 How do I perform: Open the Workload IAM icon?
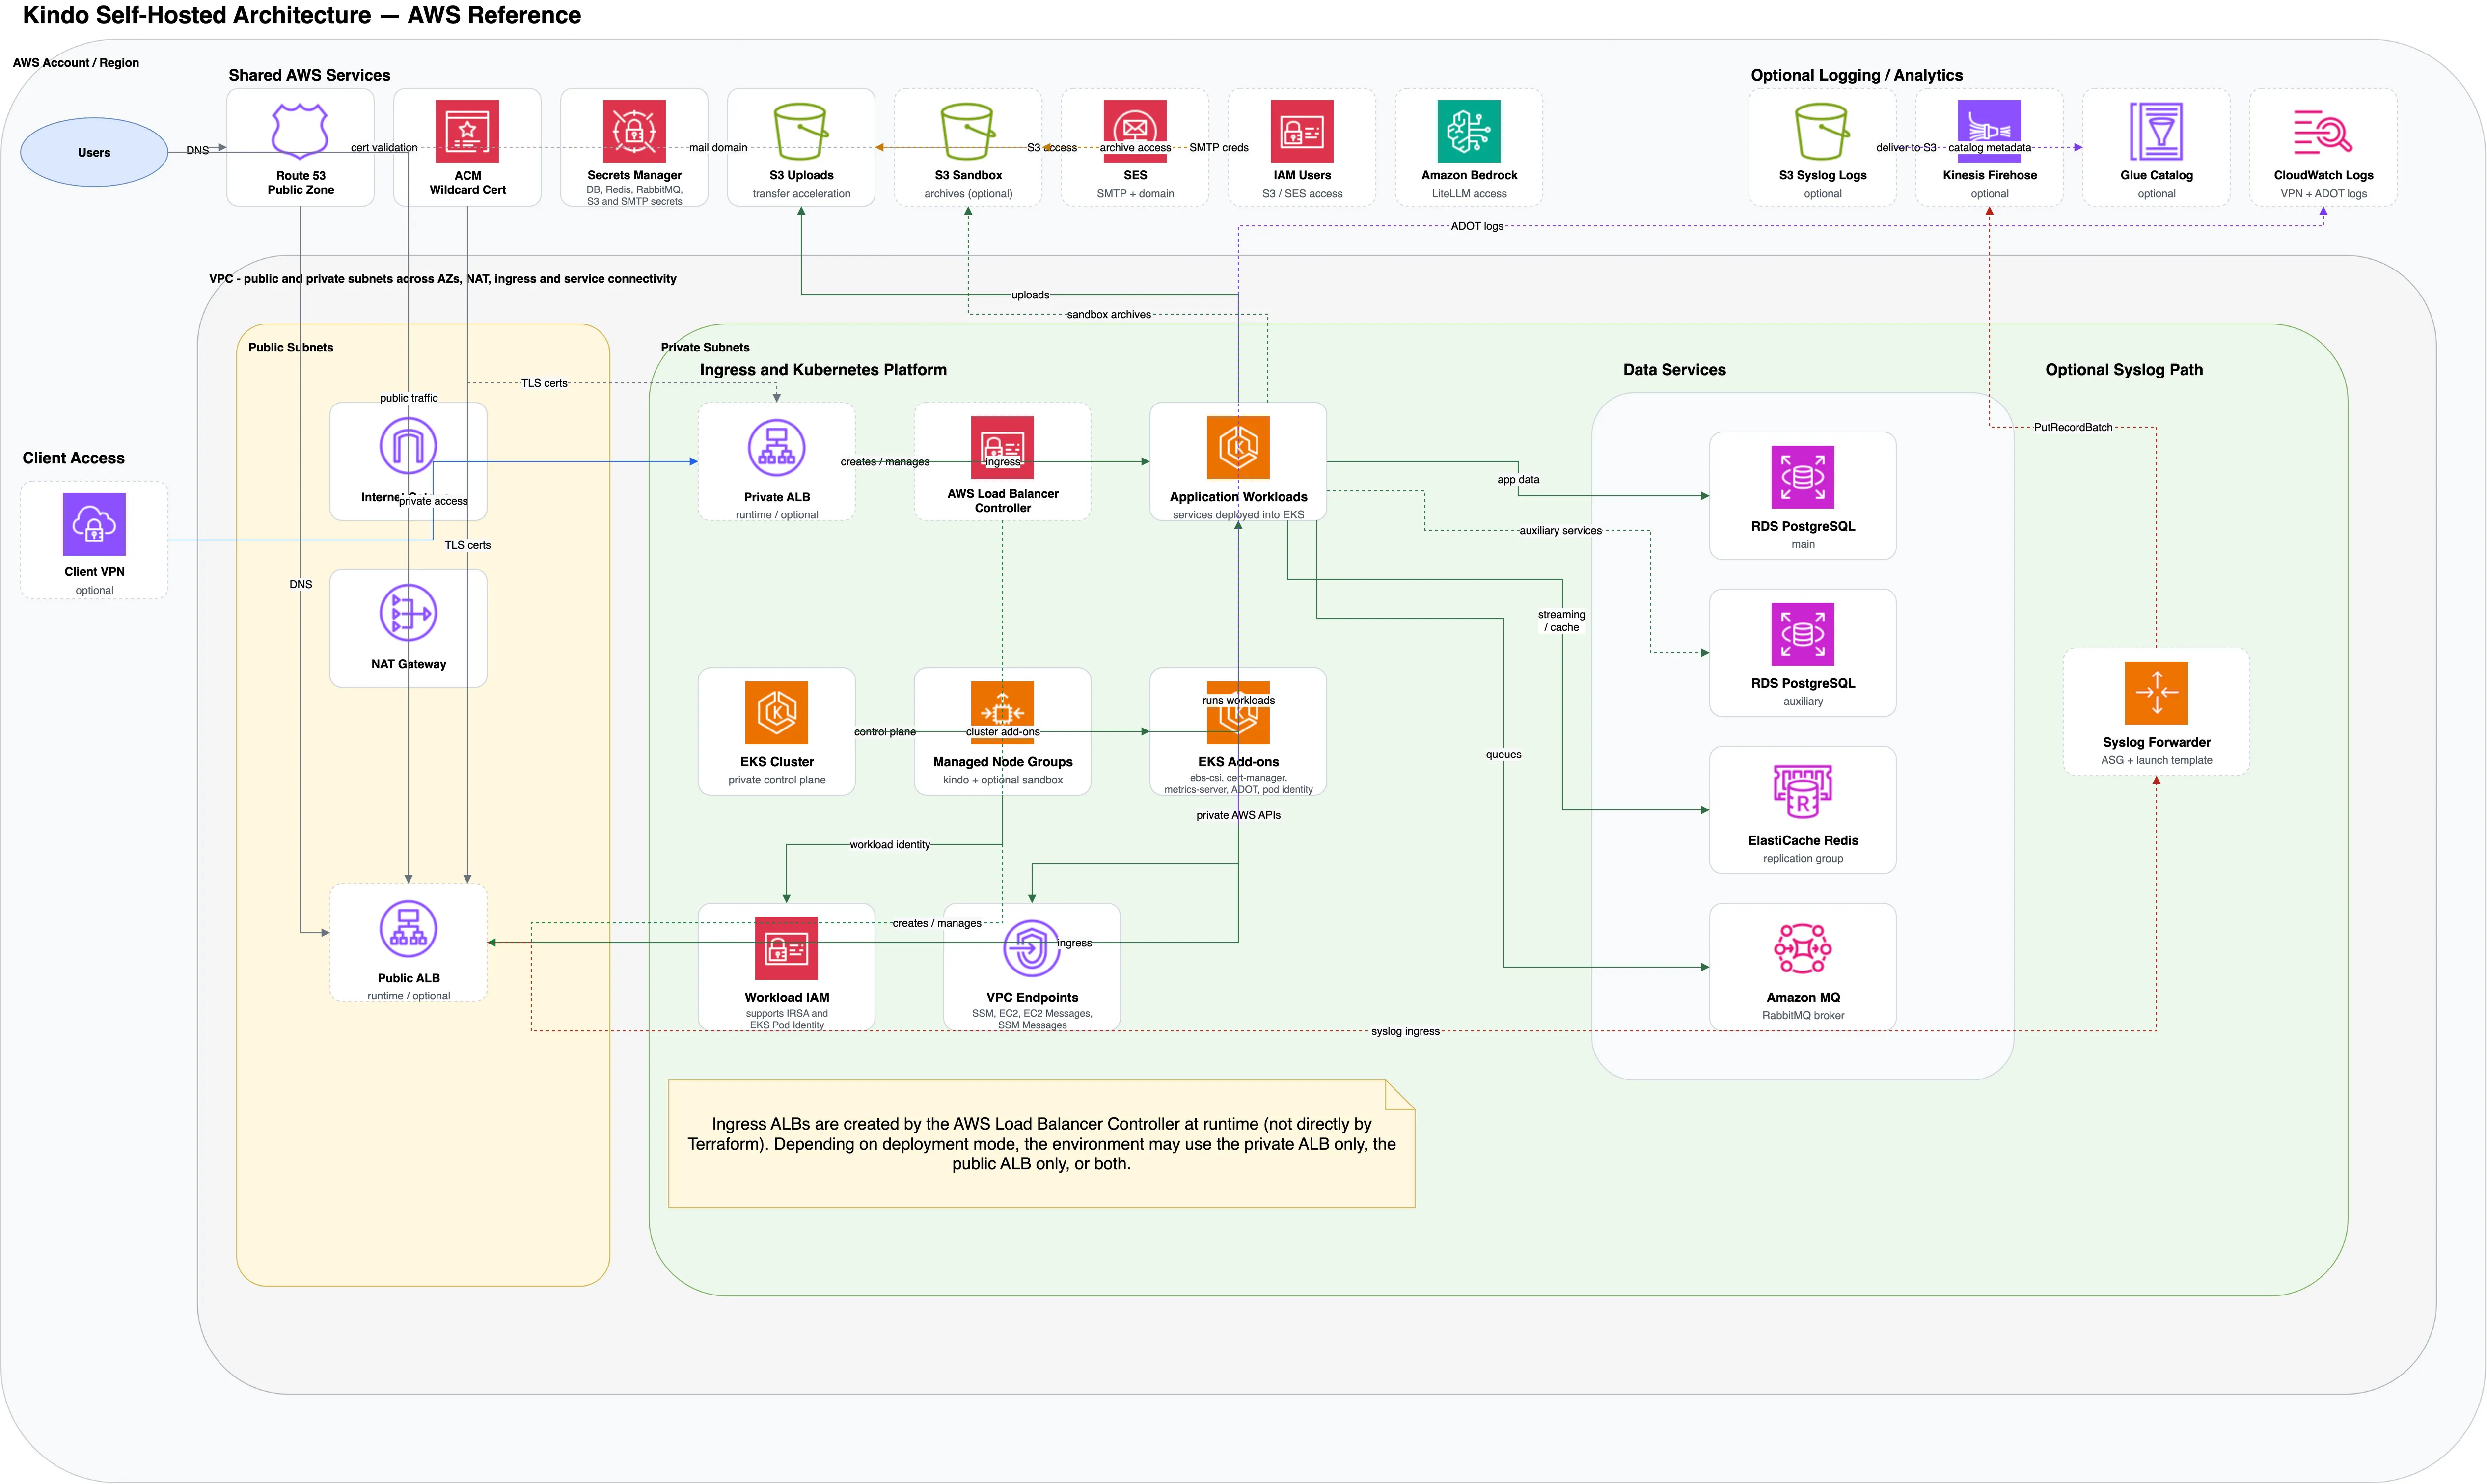point(786,950)
